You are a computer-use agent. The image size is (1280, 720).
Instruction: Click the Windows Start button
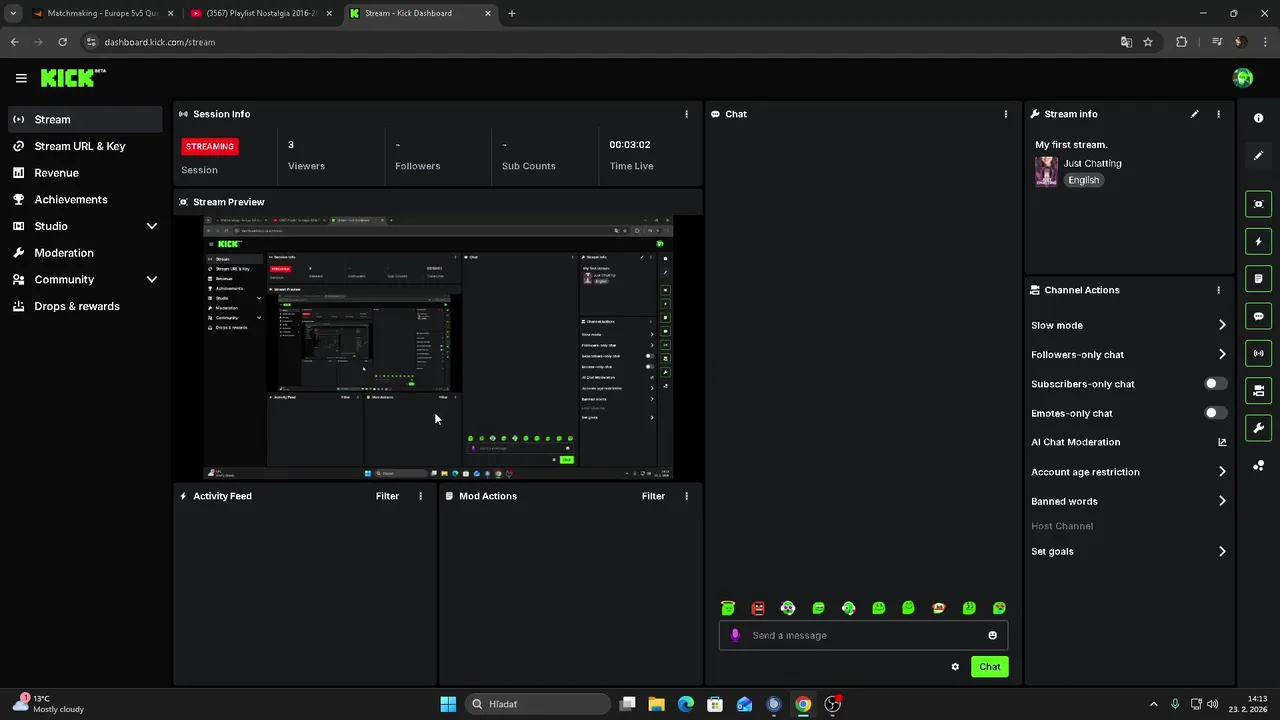(x=448, y=704)
